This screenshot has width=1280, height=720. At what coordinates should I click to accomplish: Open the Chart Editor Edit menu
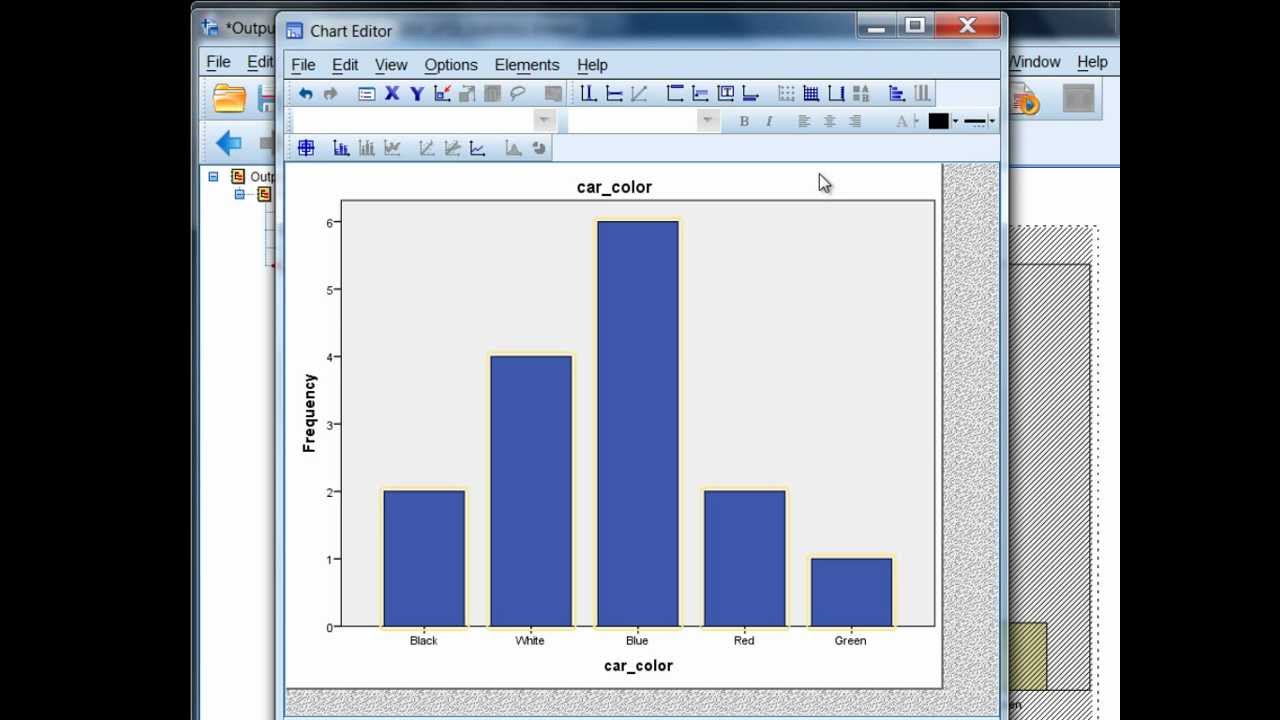click(x=345, y=65)
